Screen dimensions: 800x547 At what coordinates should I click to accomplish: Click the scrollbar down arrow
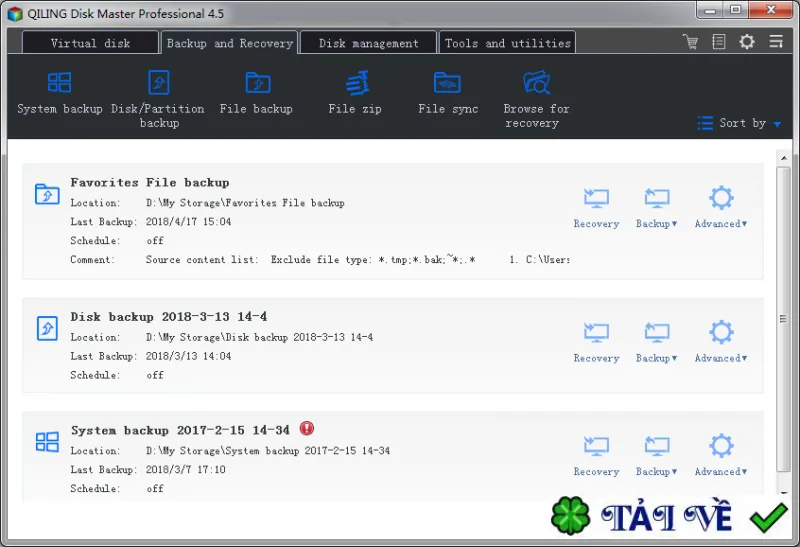784,493
